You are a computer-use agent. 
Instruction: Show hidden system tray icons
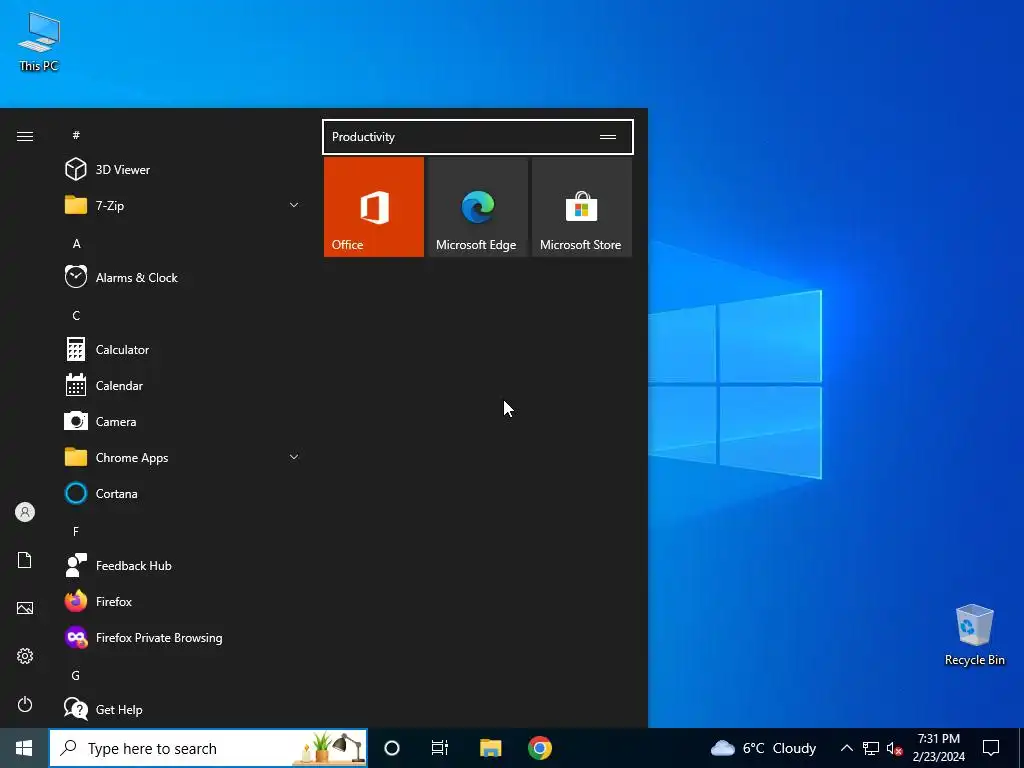846,748
